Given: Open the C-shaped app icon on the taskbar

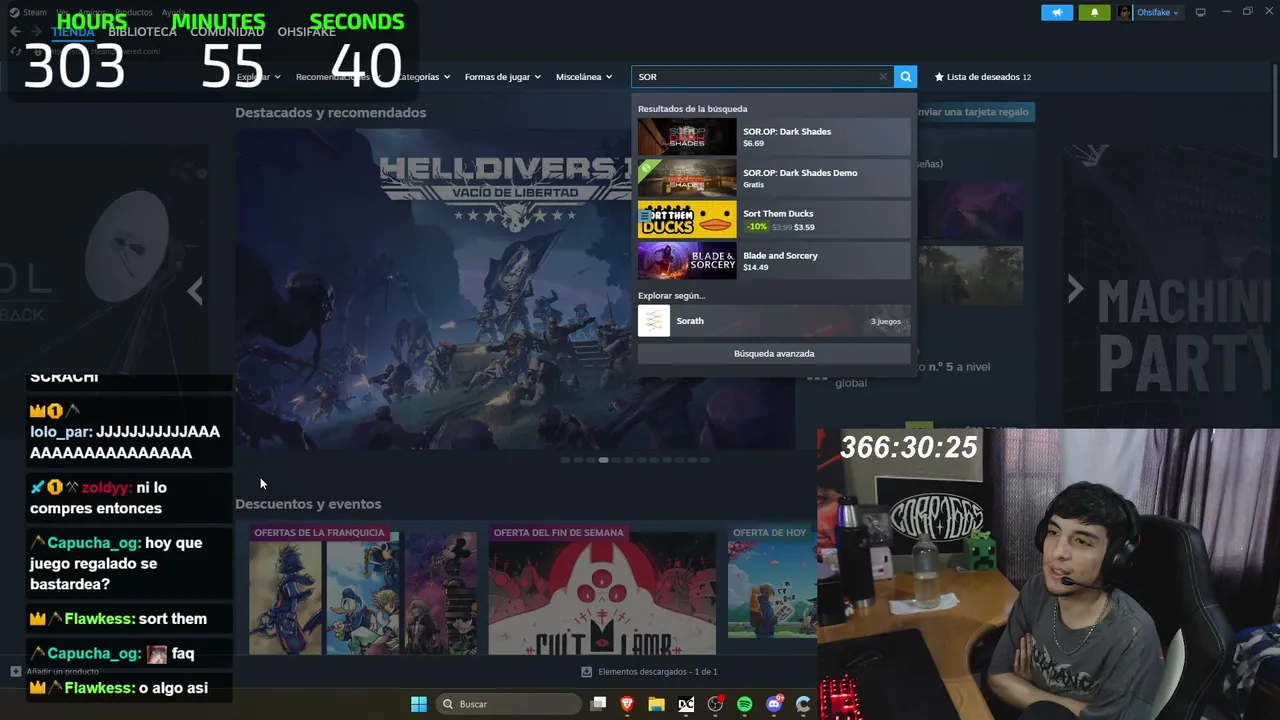Looking at the screenshot, I should [803, 704].
